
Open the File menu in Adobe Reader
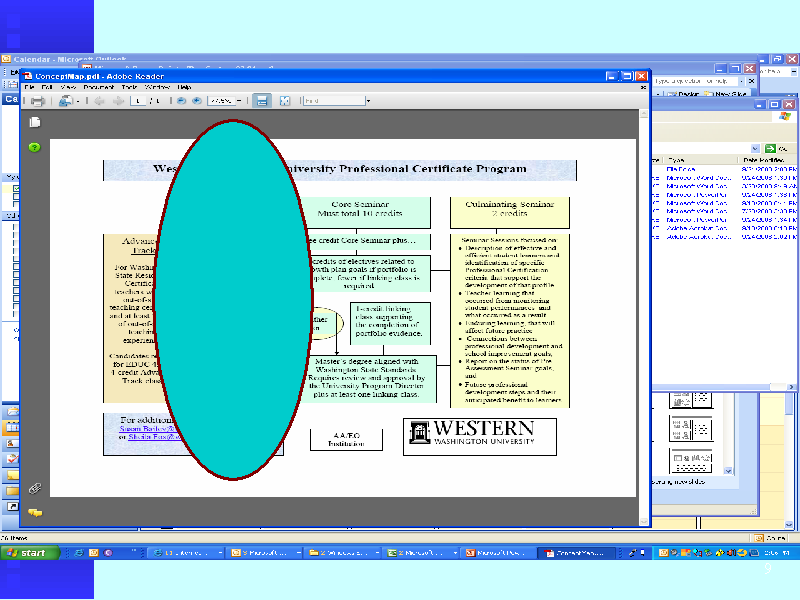click(x=30, y=87)
